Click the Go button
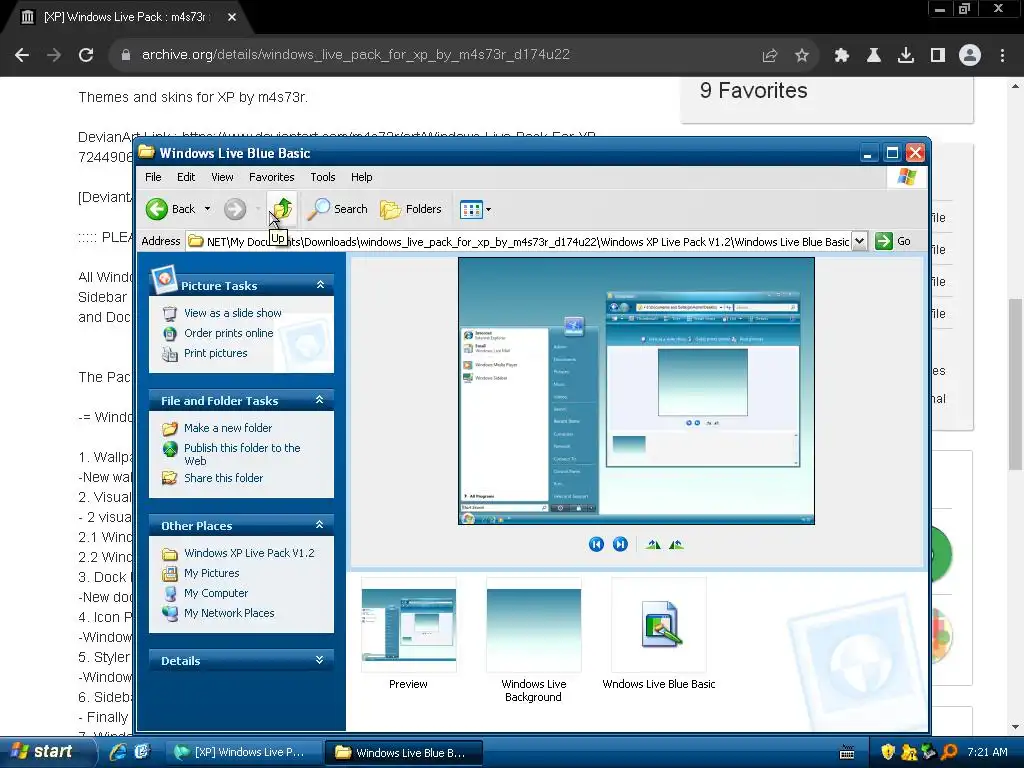Screen dimensions: 1024x768 tap(894, 241)
